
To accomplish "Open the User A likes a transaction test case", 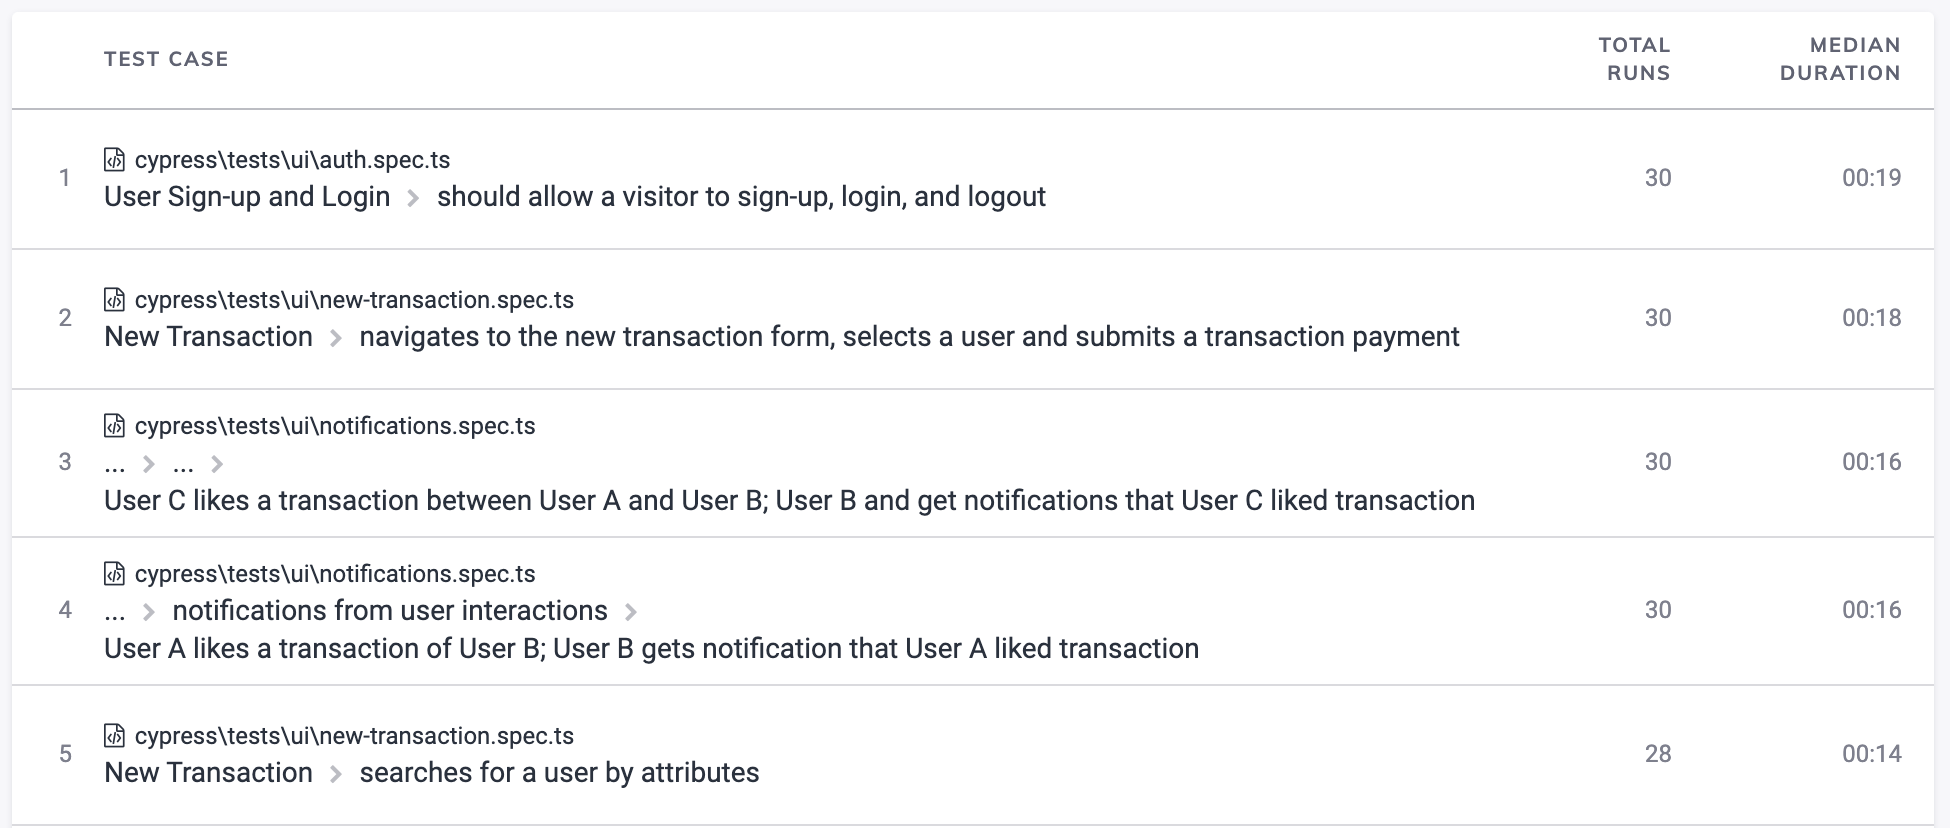I will point(650,648).
